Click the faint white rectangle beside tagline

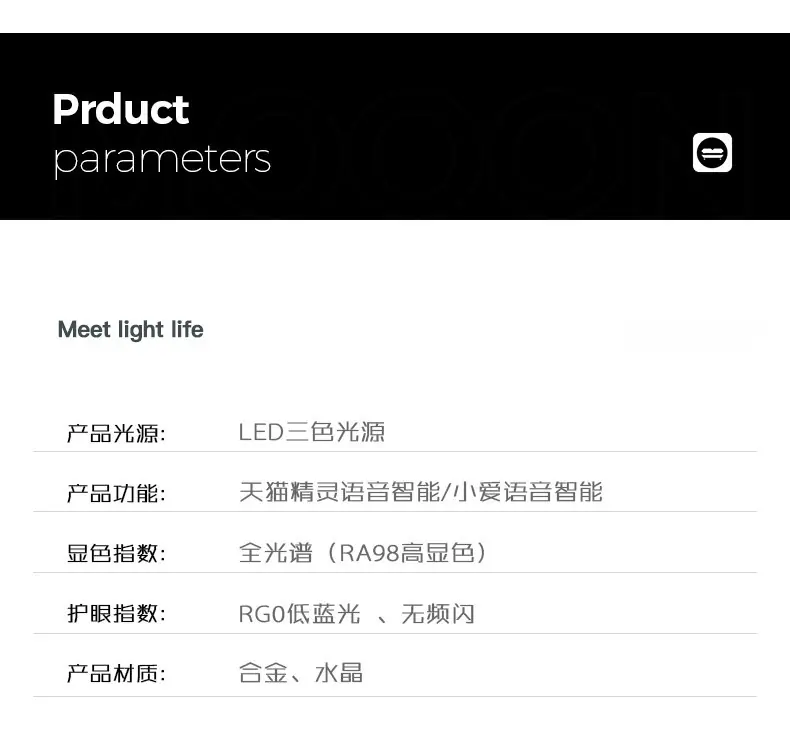coord(694,335)
